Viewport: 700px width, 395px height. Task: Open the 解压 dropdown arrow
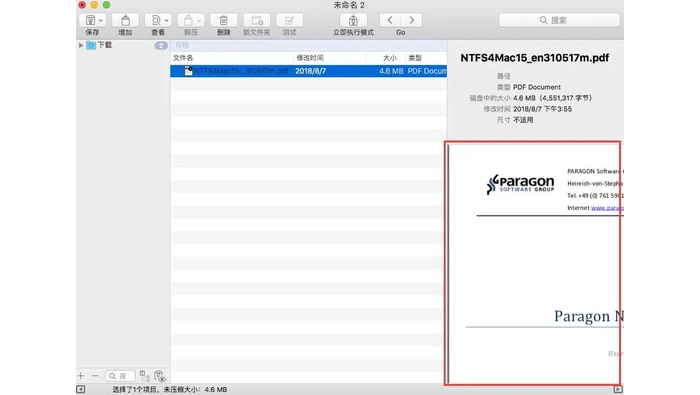[199, 21]
